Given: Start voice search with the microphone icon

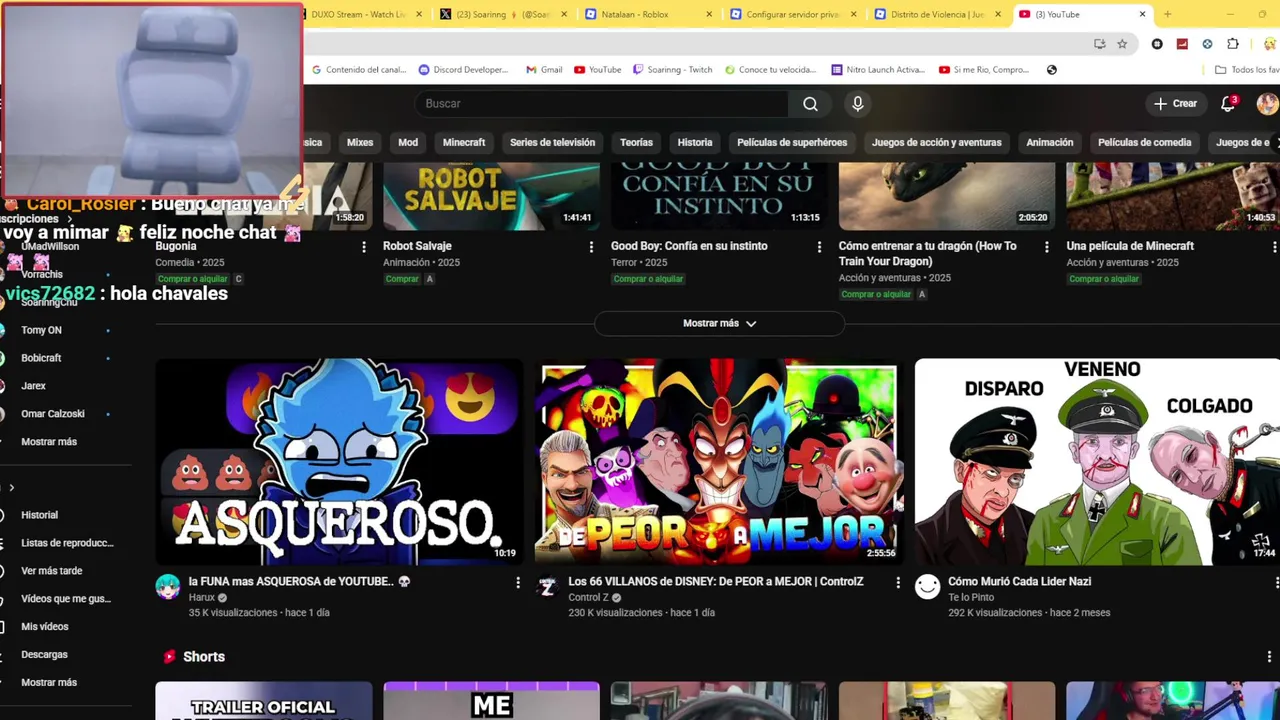Looking at the screenshot, I should (x=857, y=104).
